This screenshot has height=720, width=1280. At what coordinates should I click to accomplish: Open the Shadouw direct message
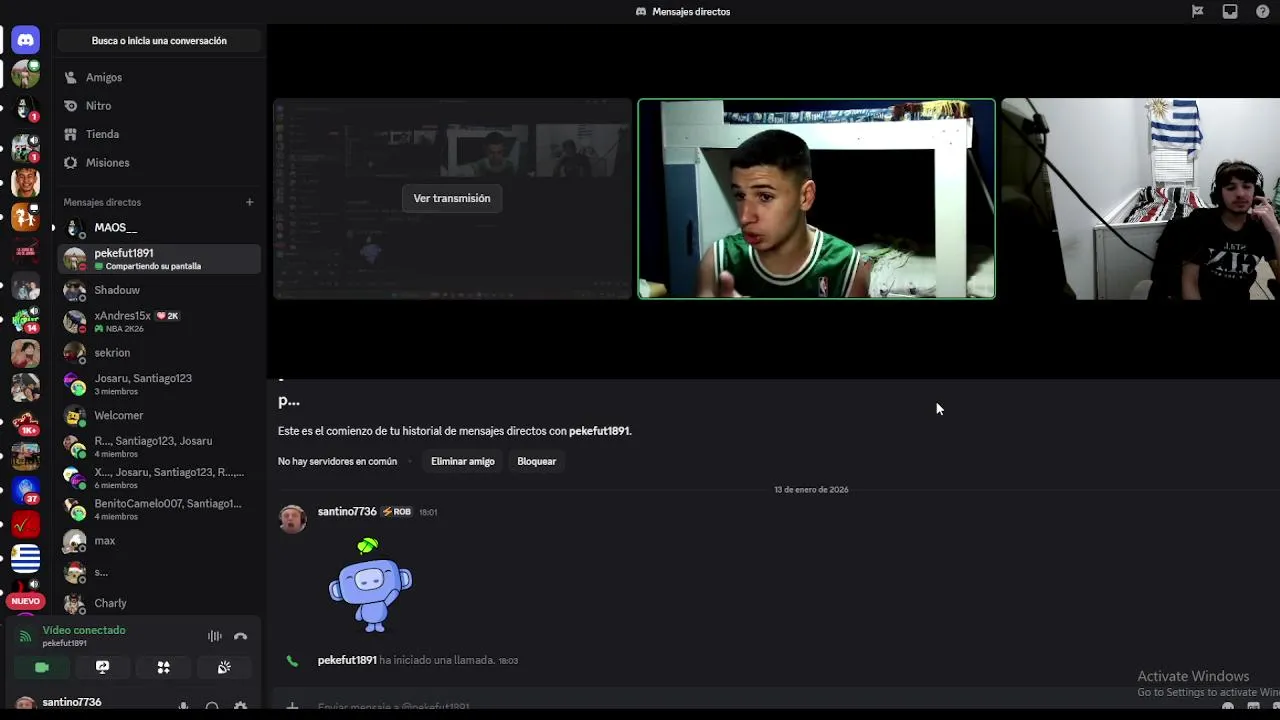[x=159, y=290]
